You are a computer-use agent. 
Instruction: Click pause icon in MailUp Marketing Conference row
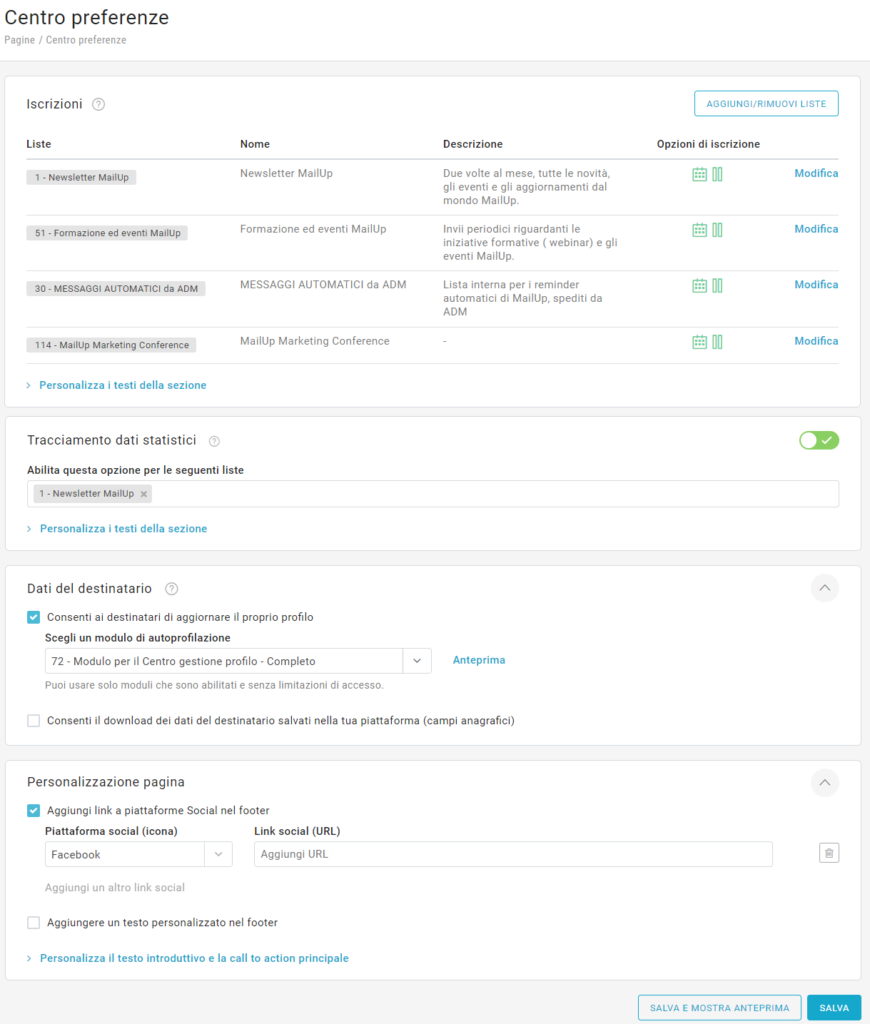point(717,342)
